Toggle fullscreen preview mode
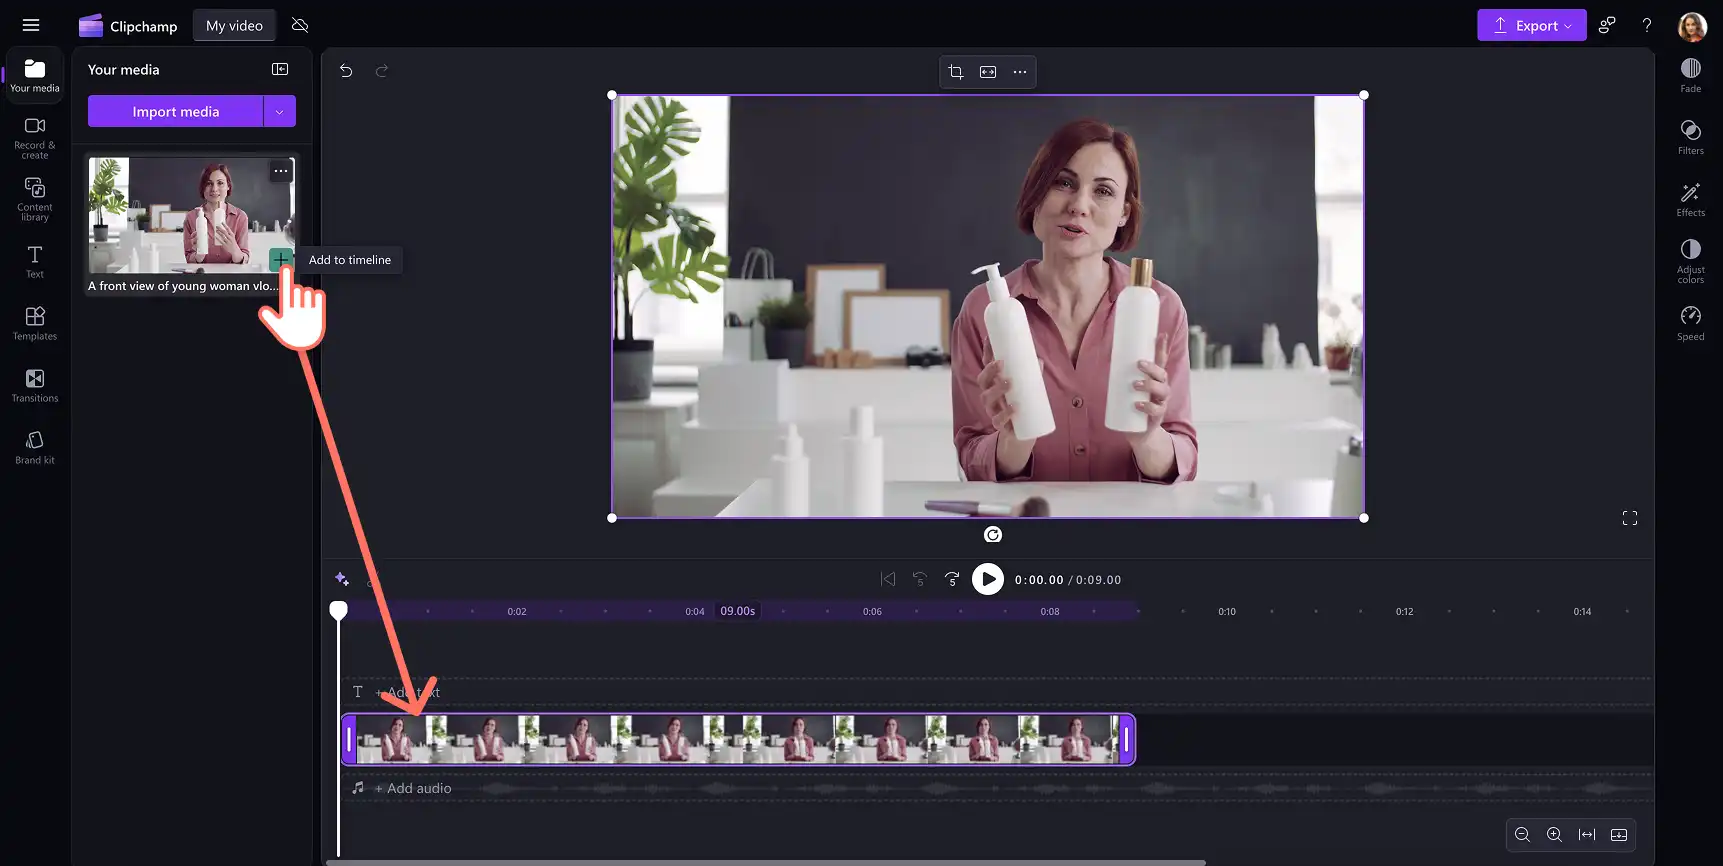The image size is (1723, 866). [1629, 518]
